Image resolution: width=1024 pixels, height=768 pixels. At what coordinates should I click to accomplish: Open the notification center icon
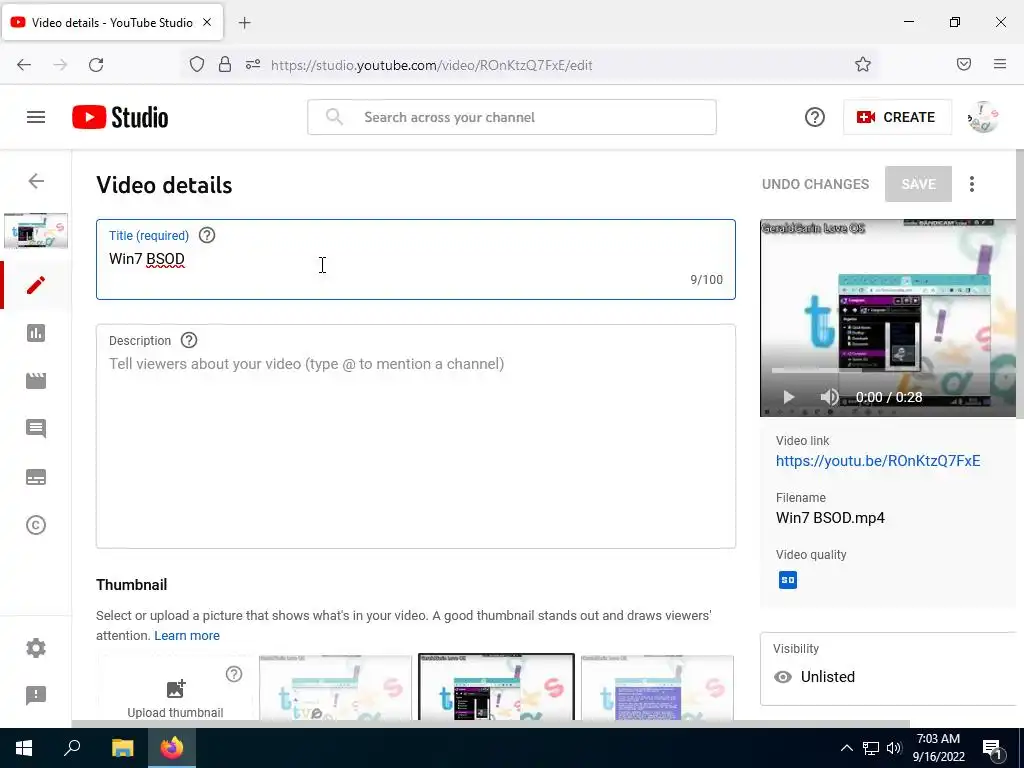(993, 749)
